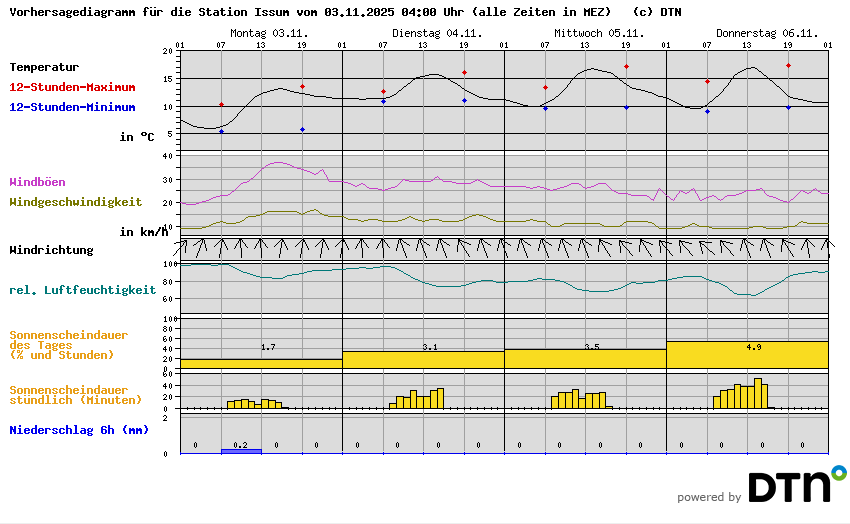Click the rel. Luftfeuchtigkeit legend label

coord(82,290)
